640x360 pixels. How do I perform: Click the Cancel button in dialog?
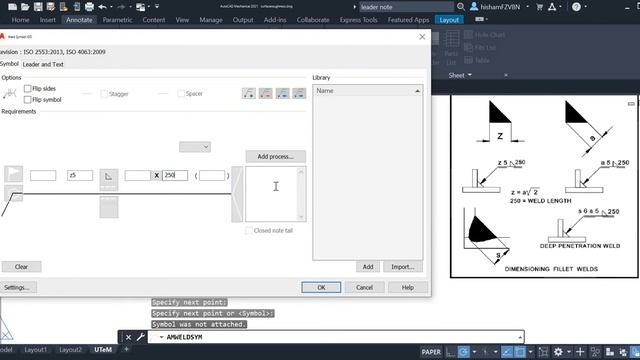coord(364,287)
